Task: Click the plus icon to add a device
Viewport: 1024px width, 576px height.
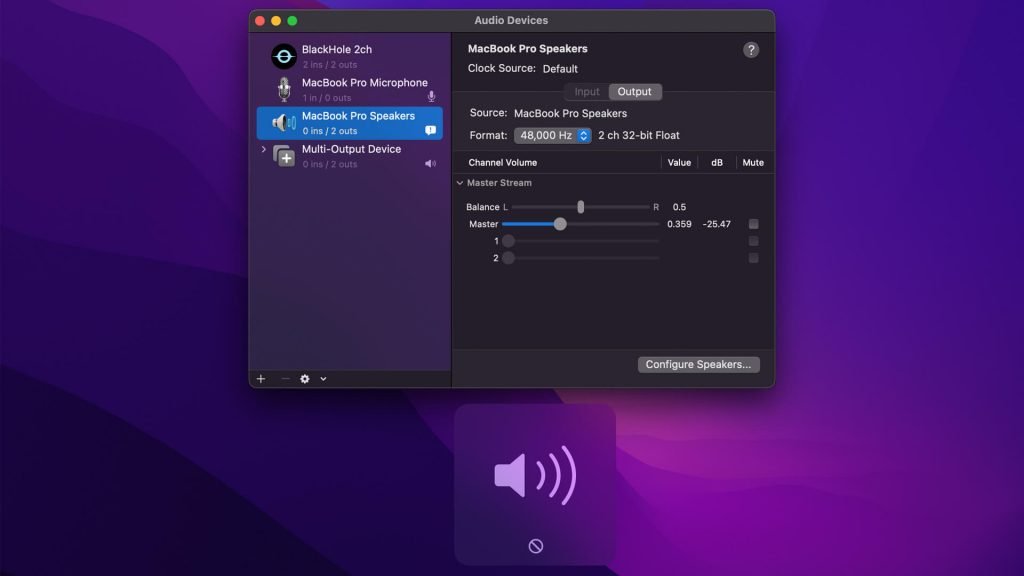Action: (x=260, y=379)
